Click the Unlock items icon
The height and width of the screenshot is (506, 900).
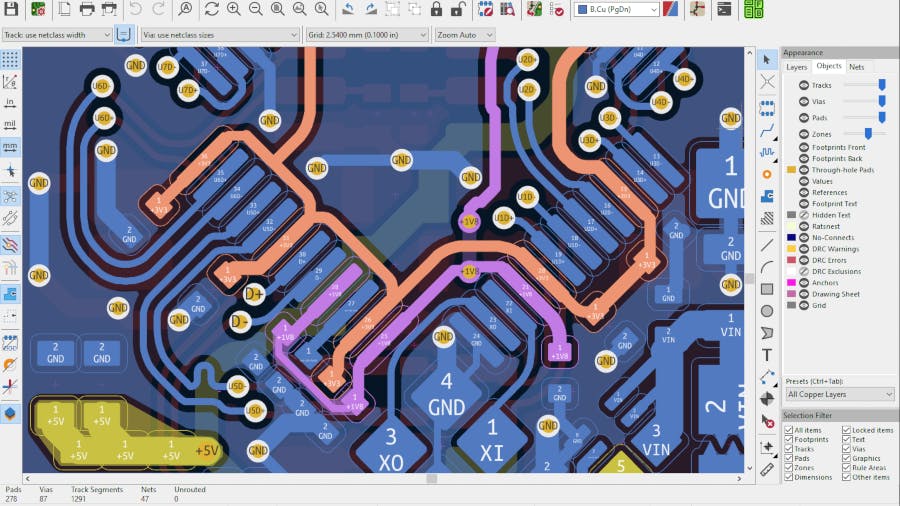pyautogui.click(x=457, y=9)
